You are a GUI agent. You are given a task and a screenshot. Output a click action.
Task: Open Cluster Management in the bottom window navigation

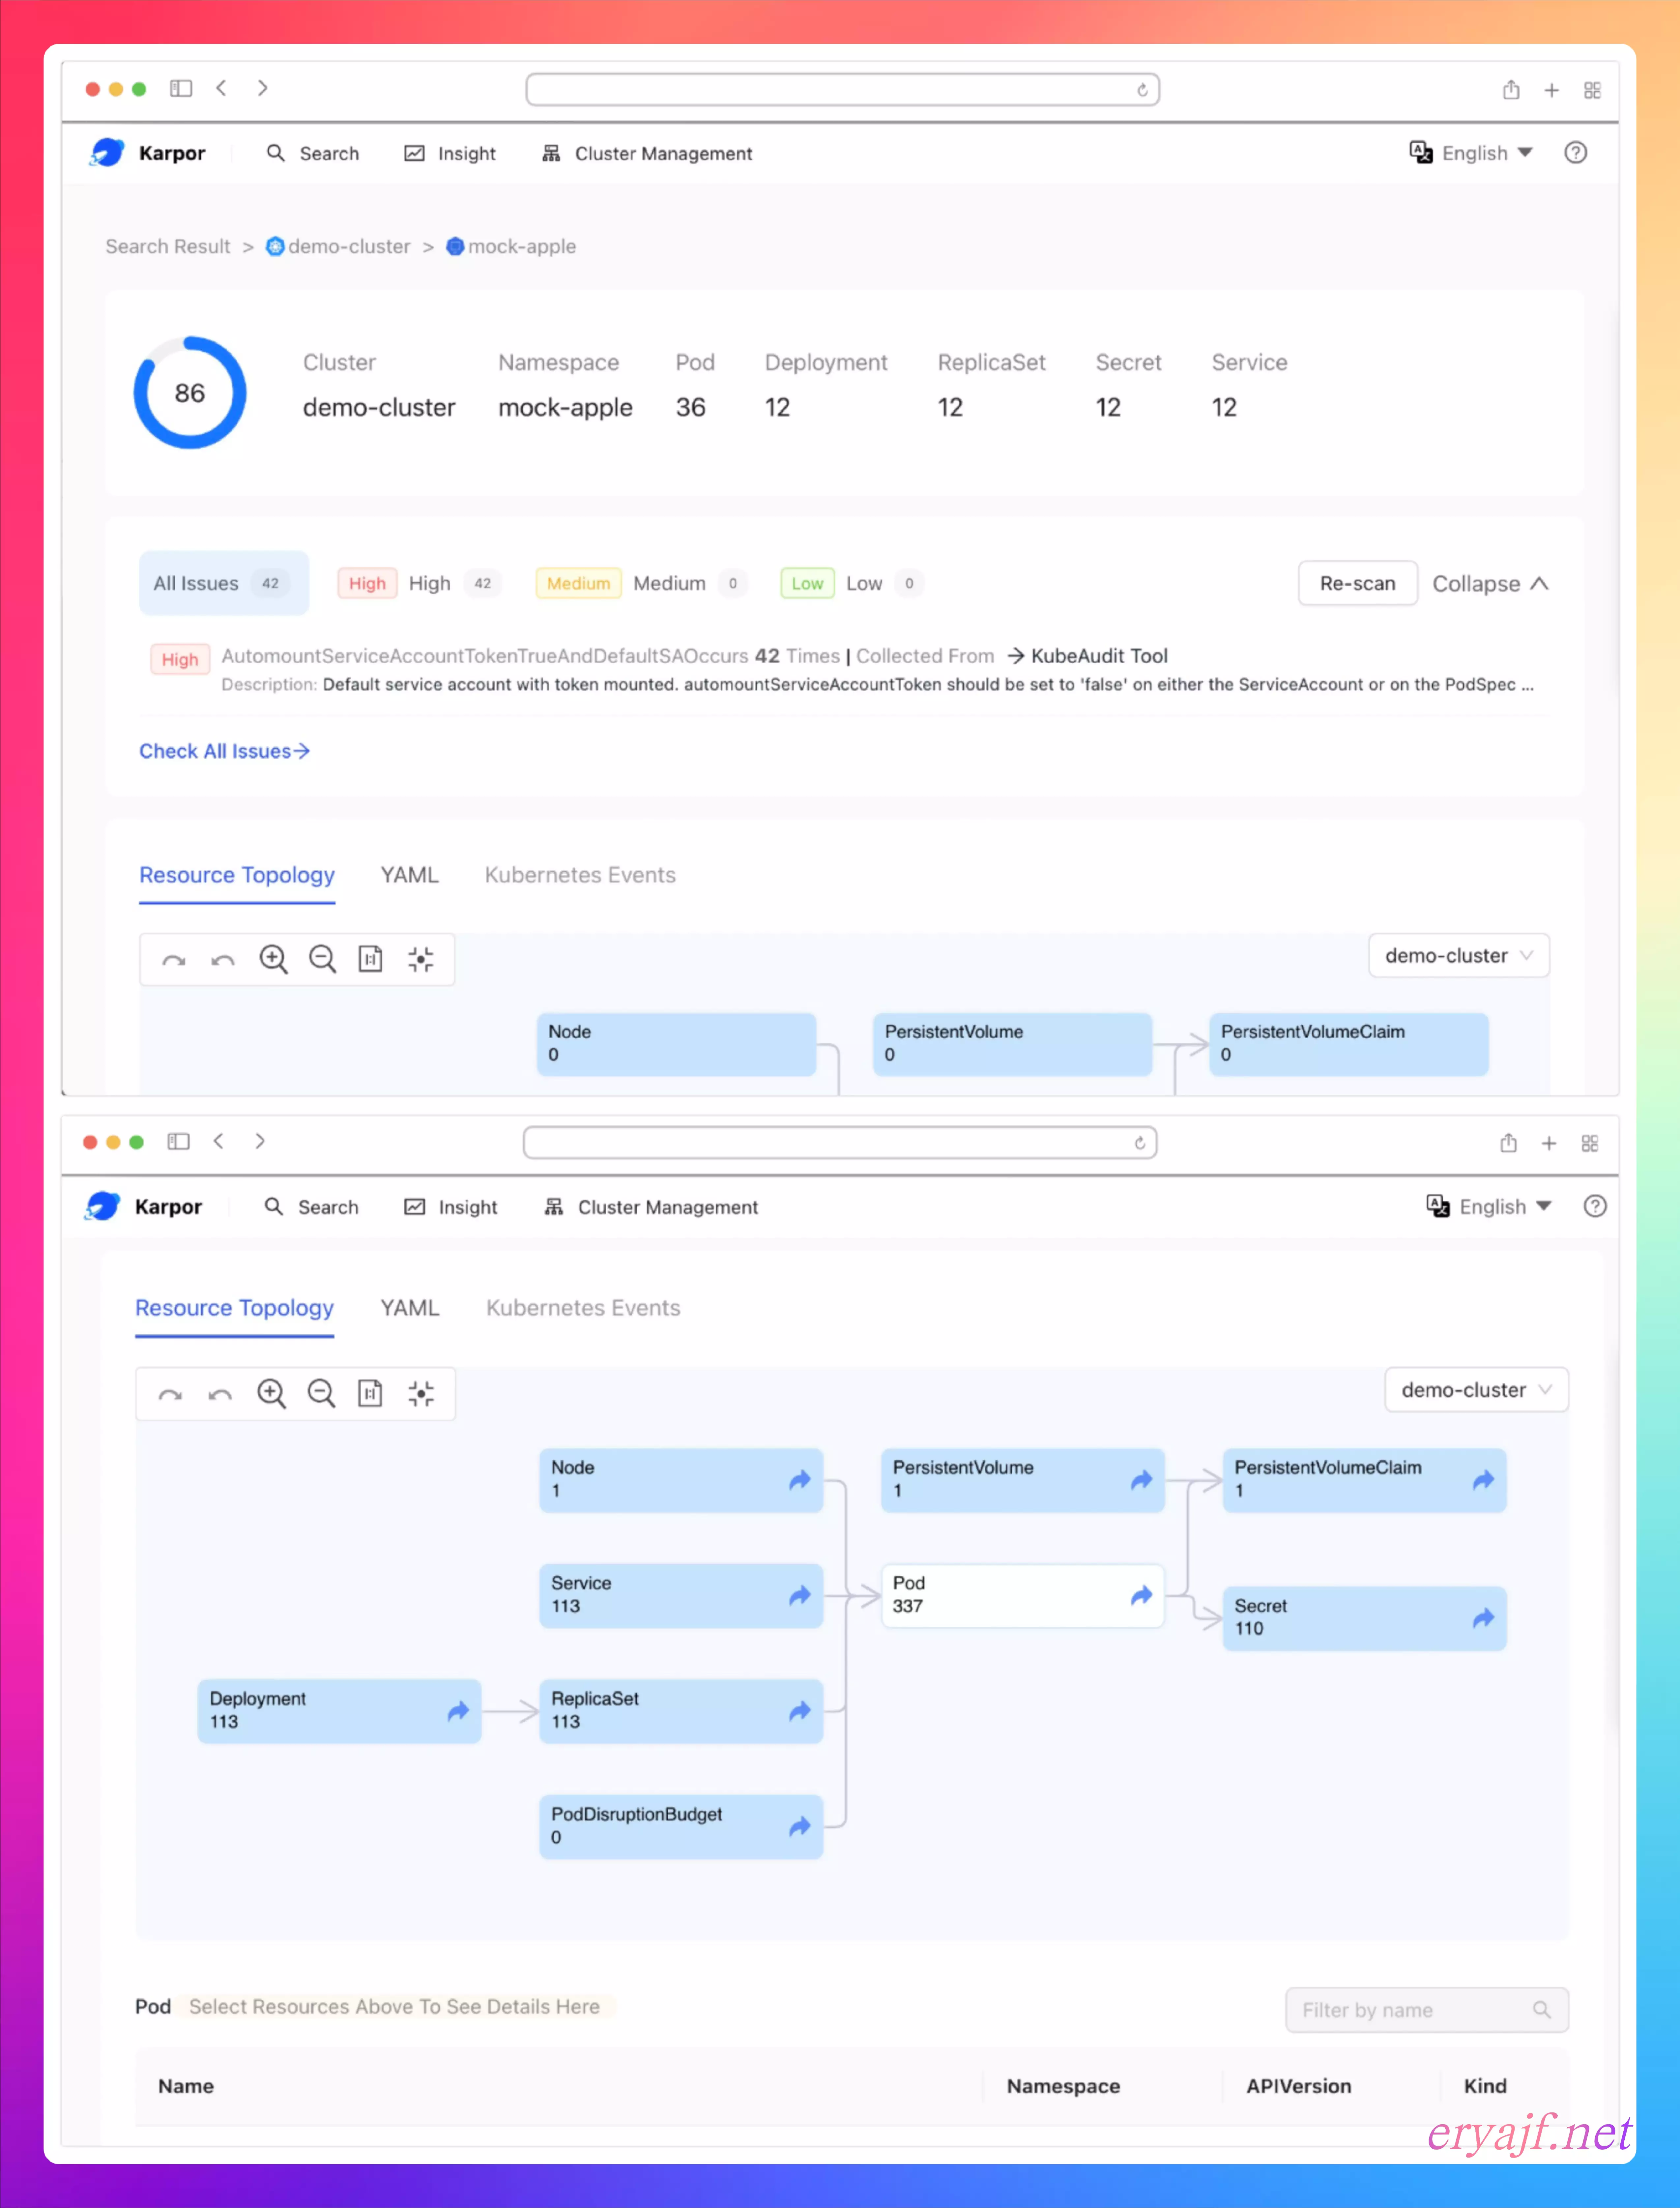click(x=651, y=1207)
